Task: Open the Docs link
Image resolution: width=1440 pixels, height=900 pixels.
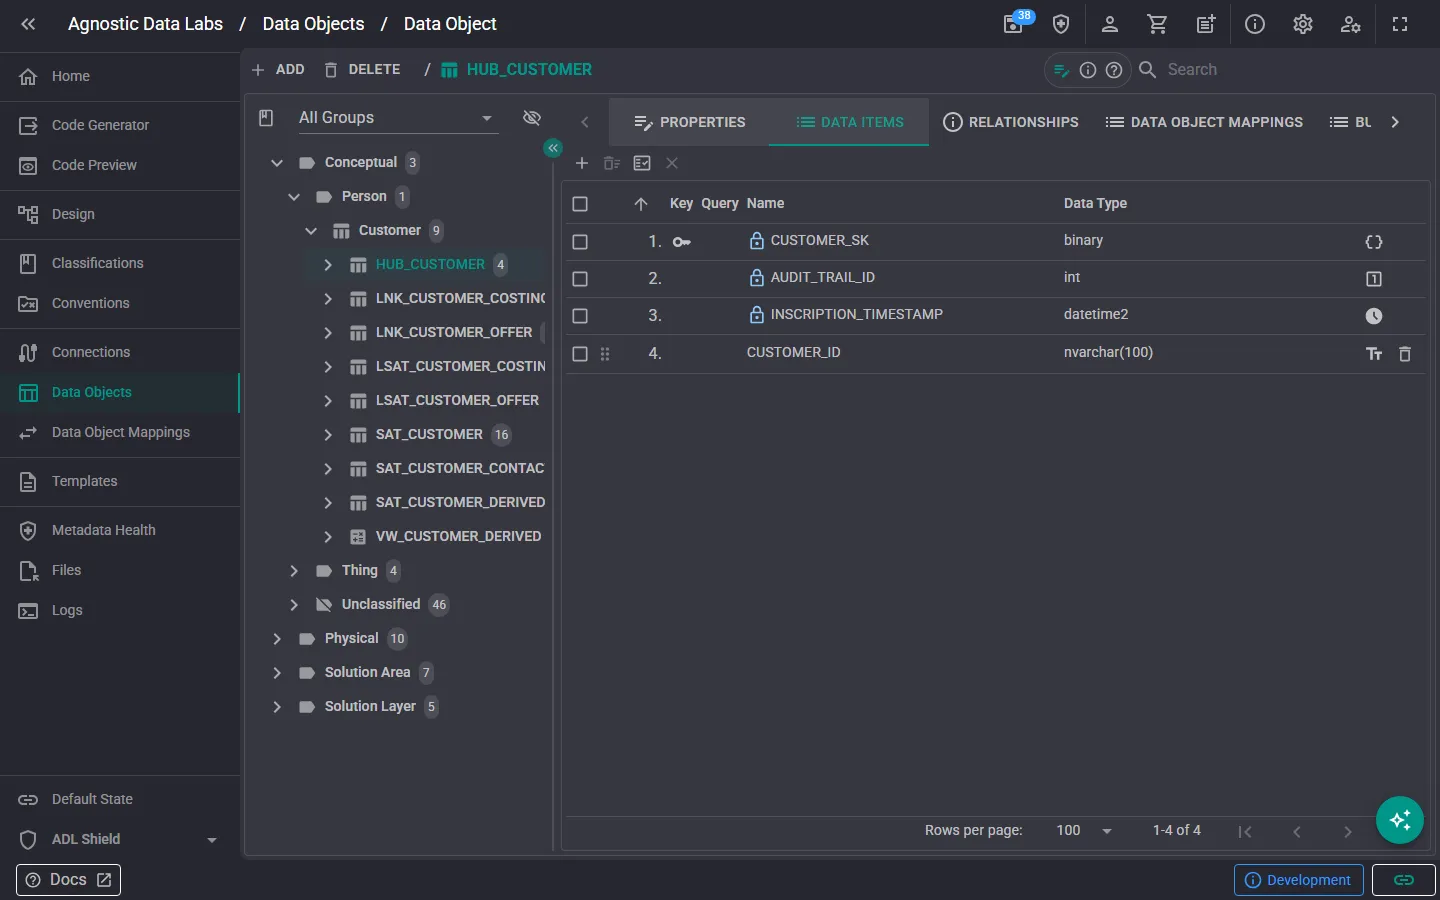Action: 68,880
